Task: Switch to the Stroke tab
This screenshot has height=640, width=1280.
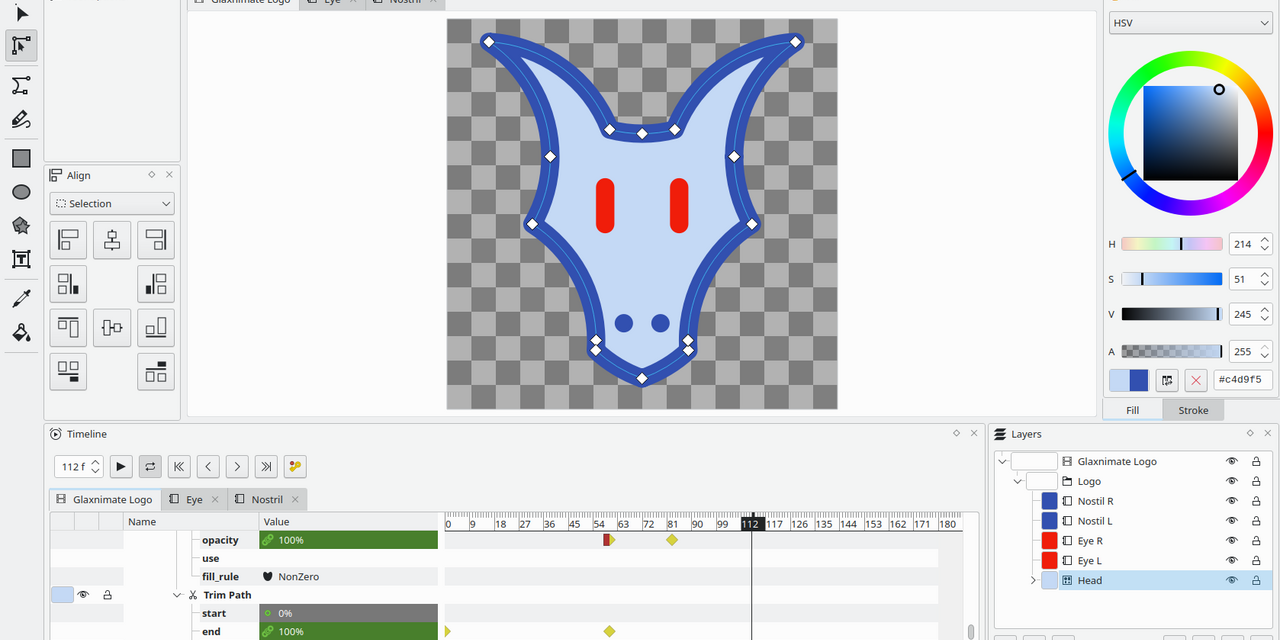Action: click(x=1193, y=410)
